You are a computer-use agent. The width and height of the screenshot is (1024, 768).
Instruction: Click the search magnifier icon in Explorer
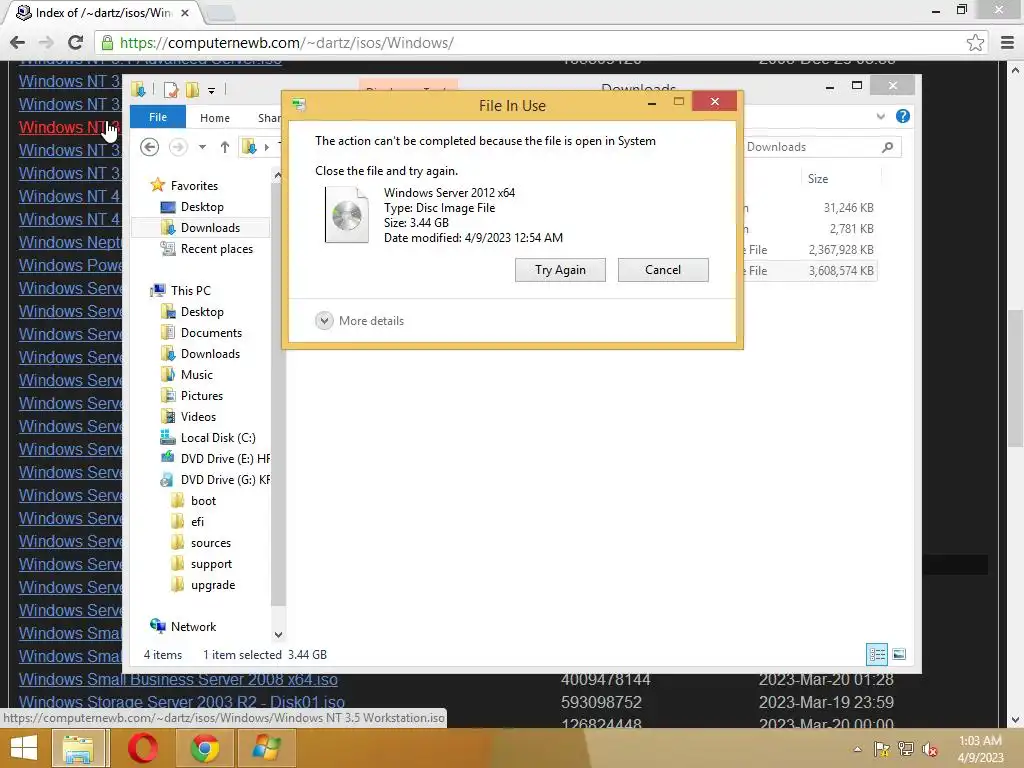coord(888,147)
